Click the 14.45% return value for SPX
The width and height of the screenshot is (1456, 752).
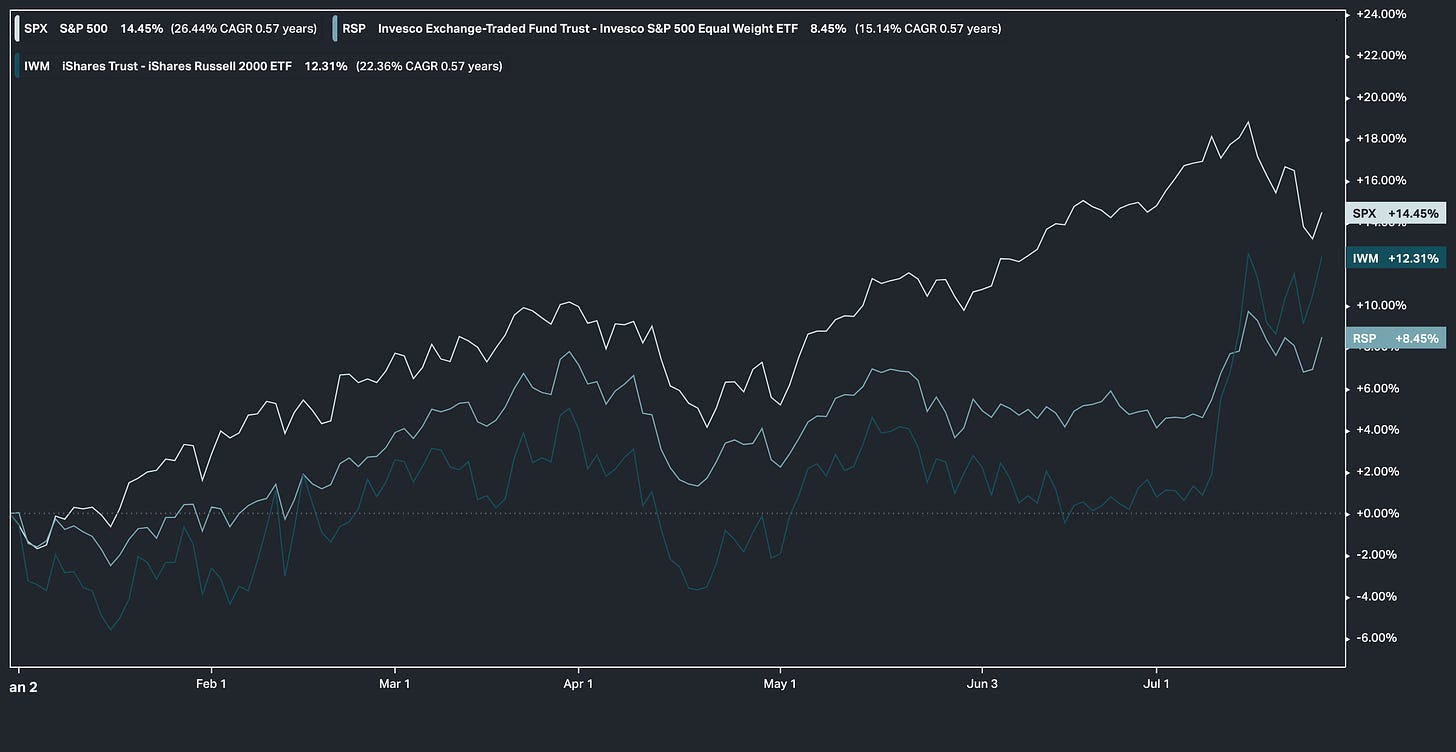[x=141, y=29]
